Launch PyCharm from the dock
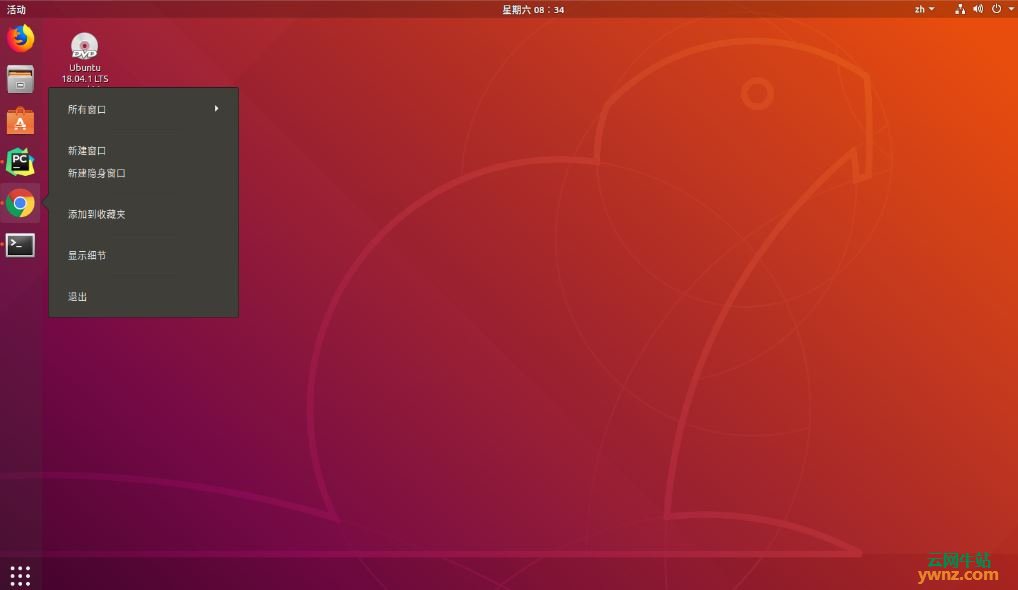 [x=20, y=162]
